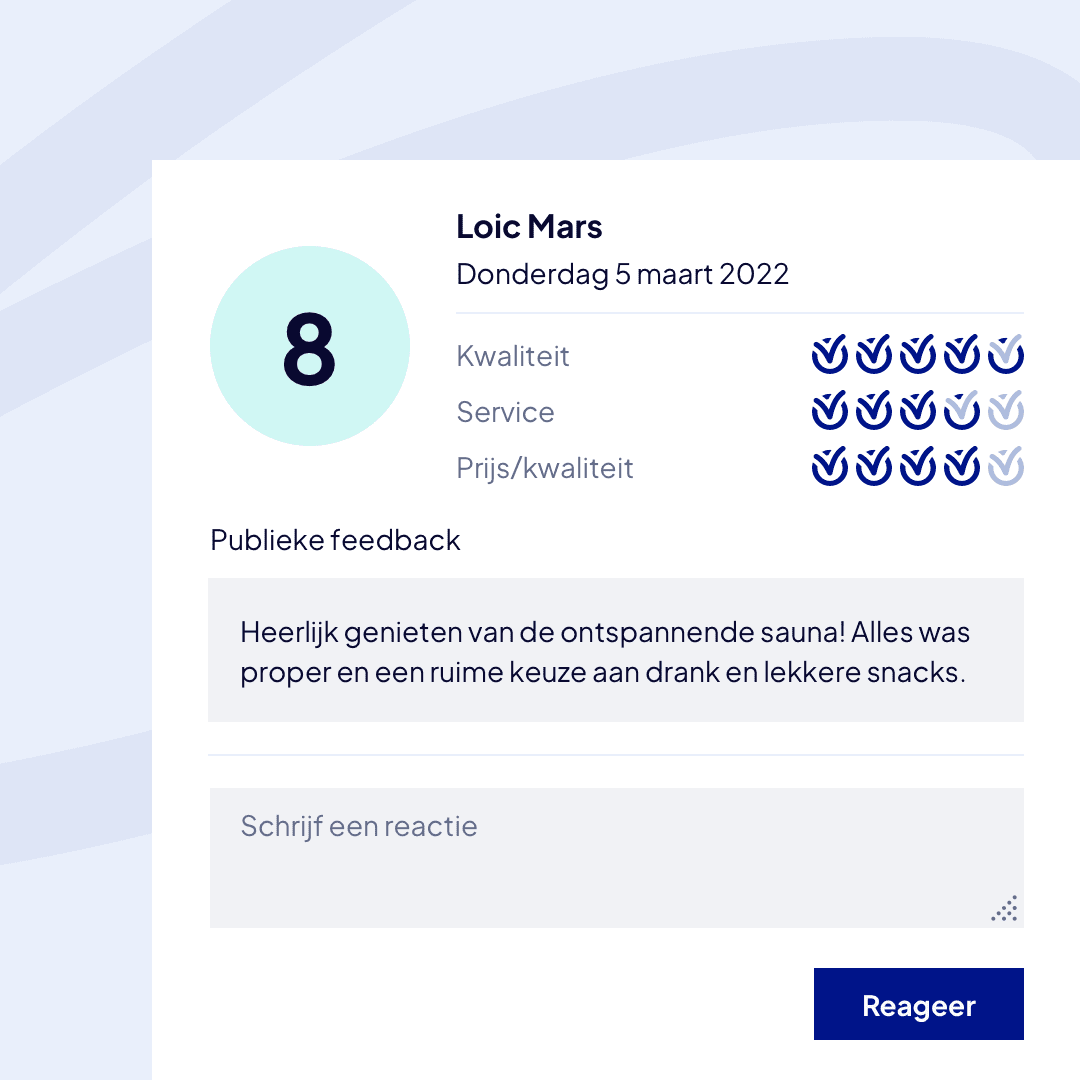Click the Reageer button
Viewport: 1080px width, 1080px height.
[918, 1004]
